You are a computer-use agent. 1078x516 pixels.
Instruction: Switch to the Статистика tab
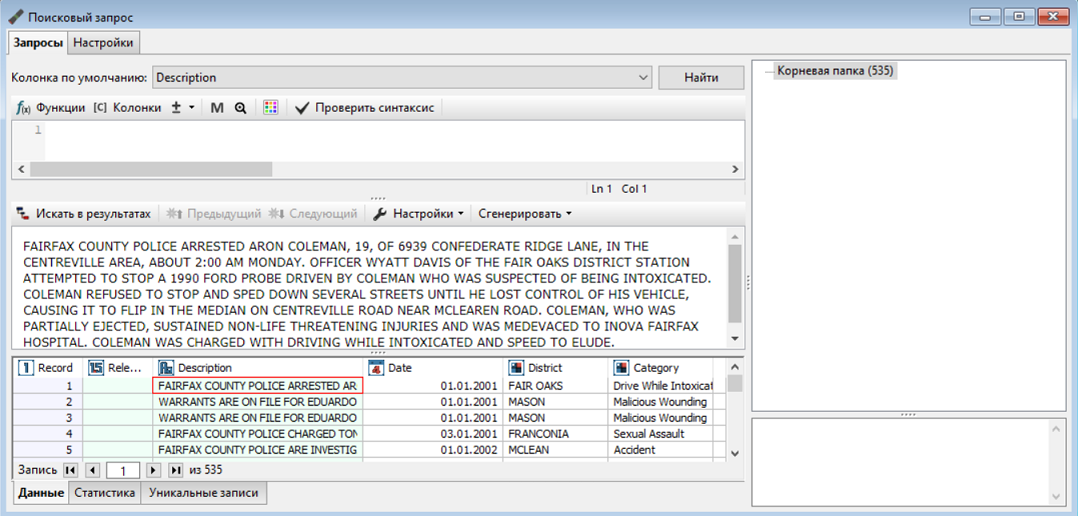104,493
